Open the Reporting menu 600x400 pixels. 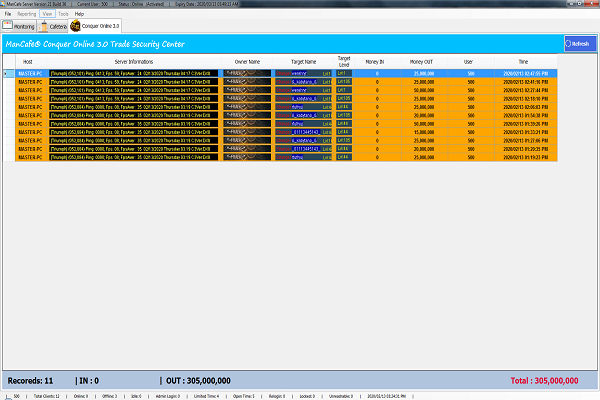point(26,14)
